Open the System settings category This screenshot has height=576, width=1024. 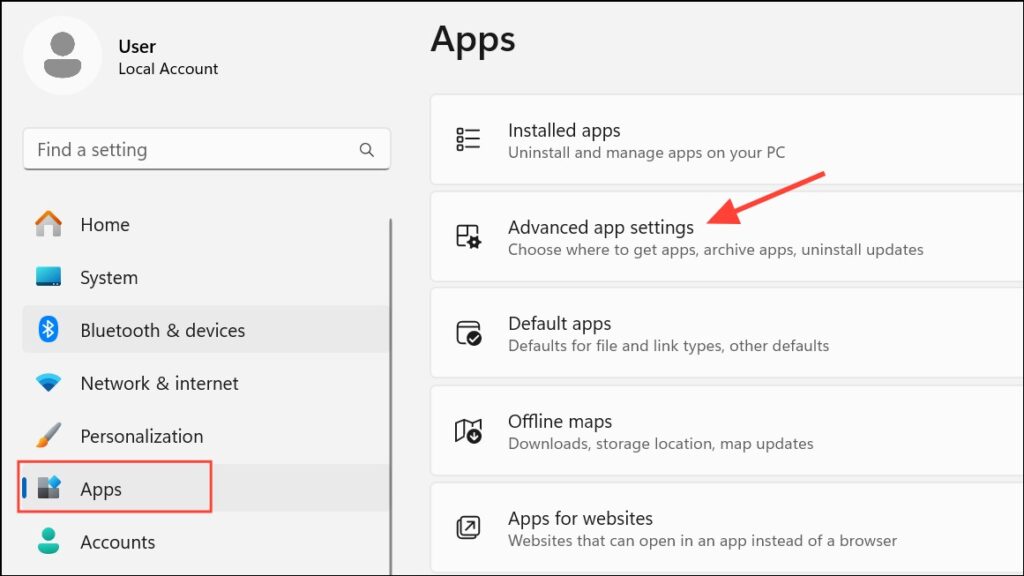pyautogui.click(x=206, y=278)
